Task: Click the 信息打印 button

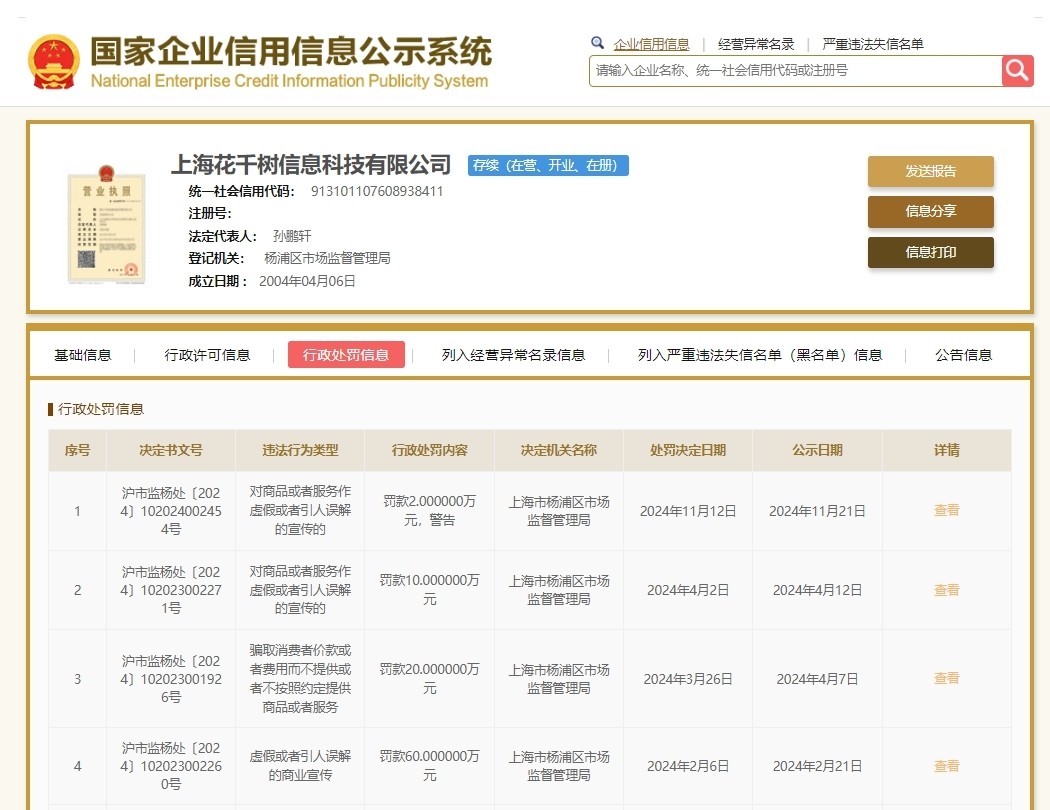Action: click(x=931, y=252)
